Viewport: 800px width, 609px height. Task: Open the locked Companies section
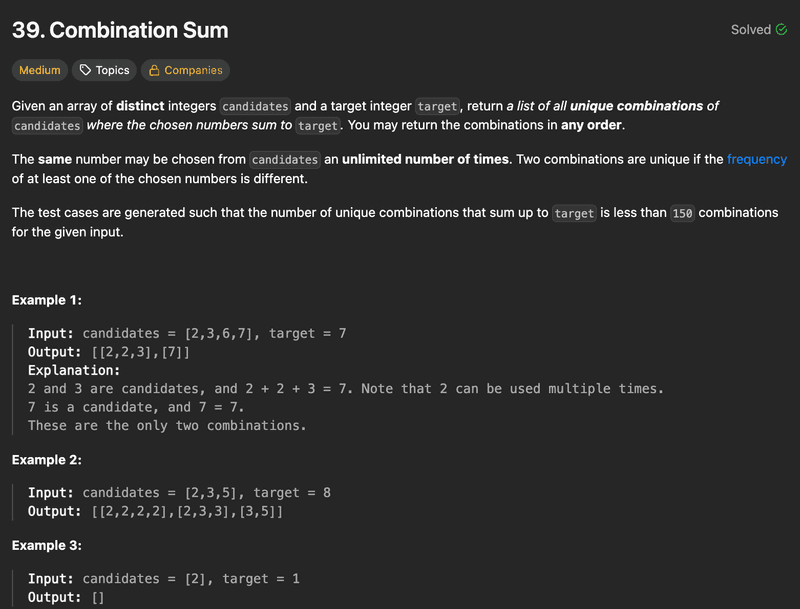pos(185,70)
